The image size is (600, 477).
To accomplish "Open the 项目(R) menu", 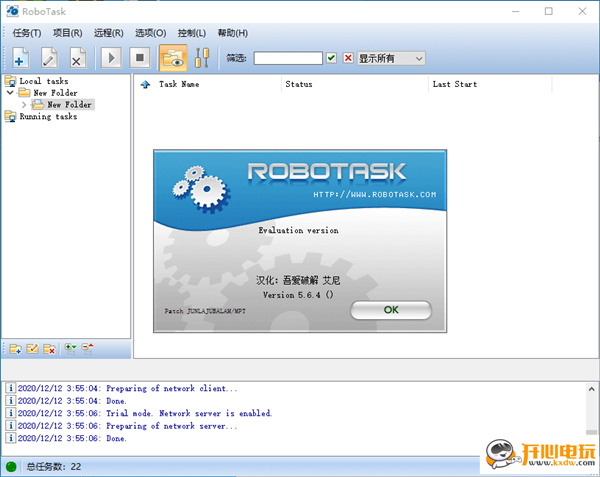I will click(x=67, y=33).
